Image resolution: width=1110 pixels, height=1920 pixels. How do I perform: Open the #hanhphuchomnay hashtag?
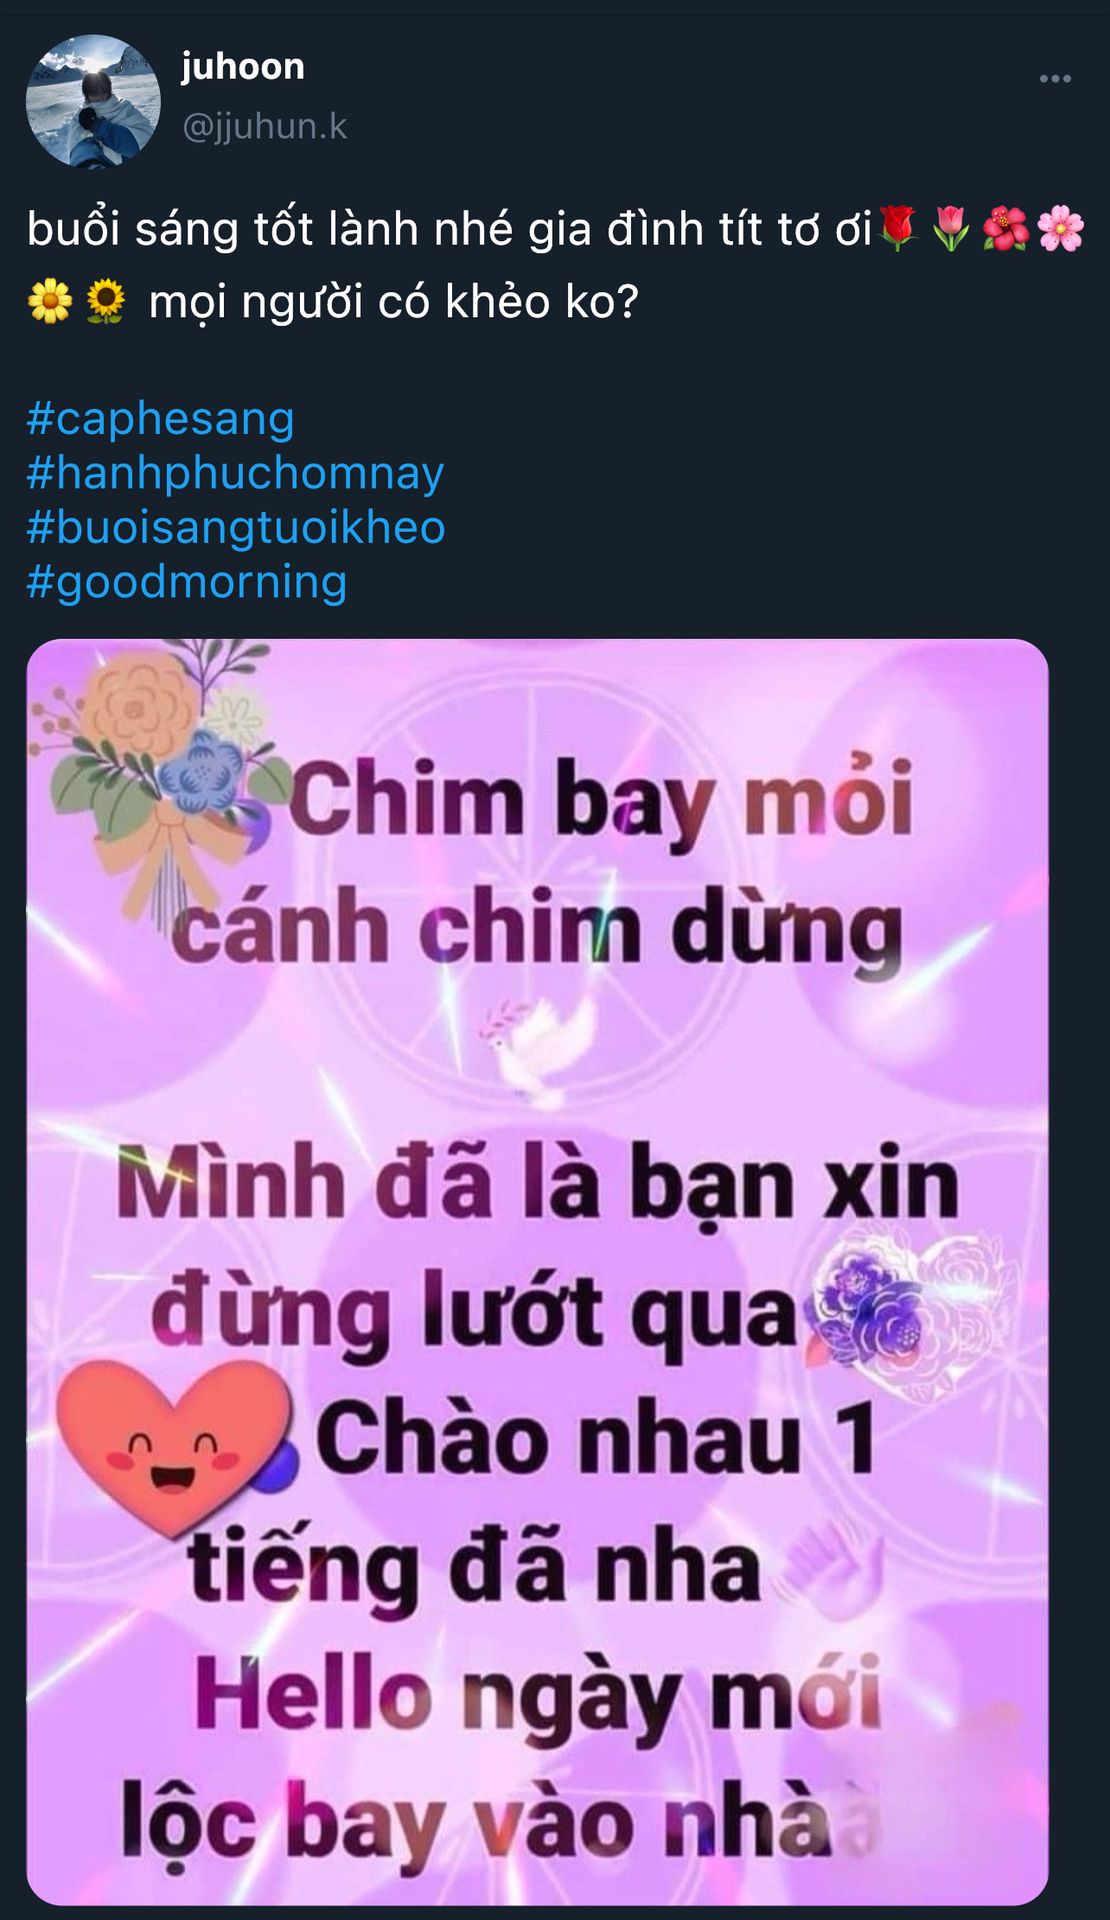pyautogui.click(x=235, y=473)
